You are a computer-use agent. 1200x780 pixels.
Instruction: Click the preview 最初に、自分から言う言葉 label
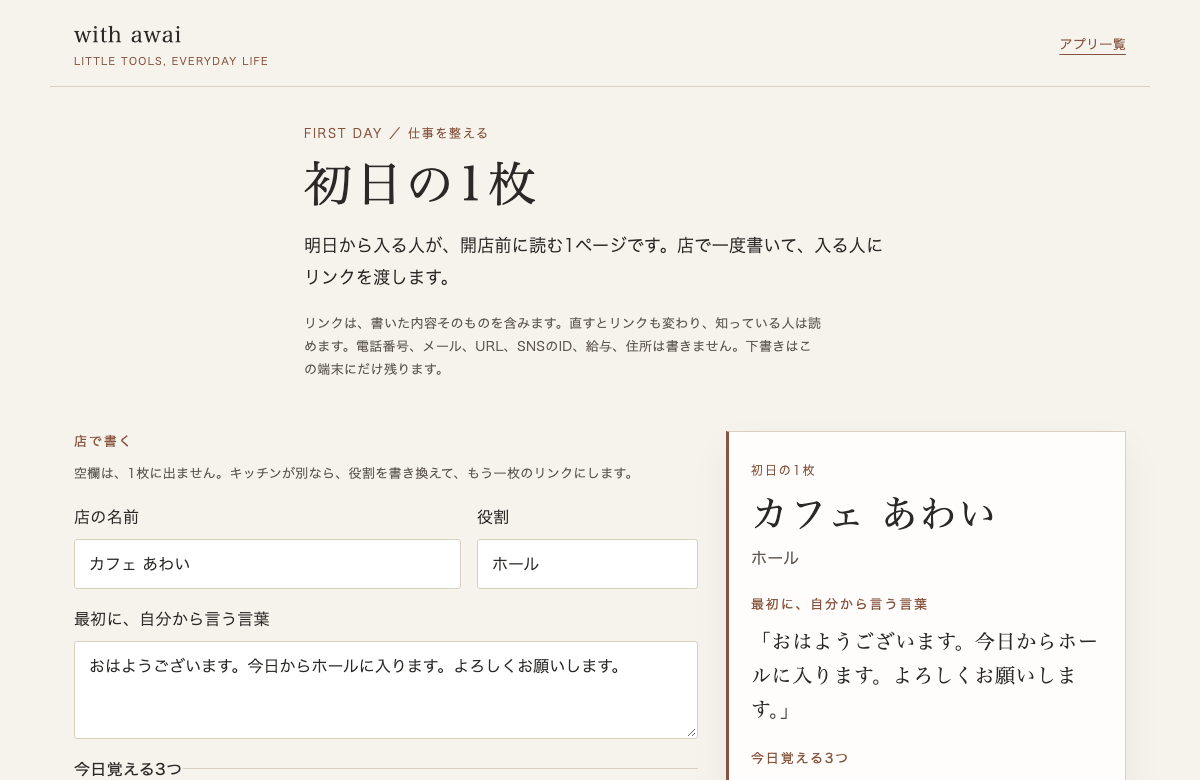click(x=839, y=604)
